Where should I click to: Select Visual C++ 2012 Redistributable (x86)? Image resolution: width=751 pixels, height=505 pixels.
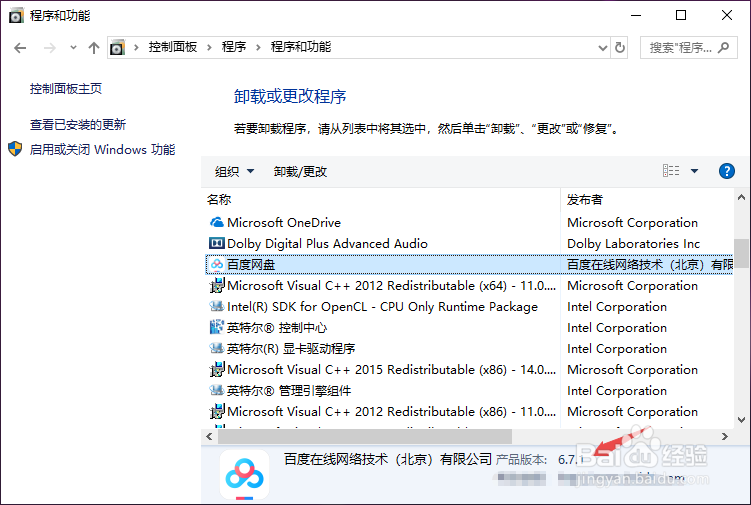[x=469, y=412]
